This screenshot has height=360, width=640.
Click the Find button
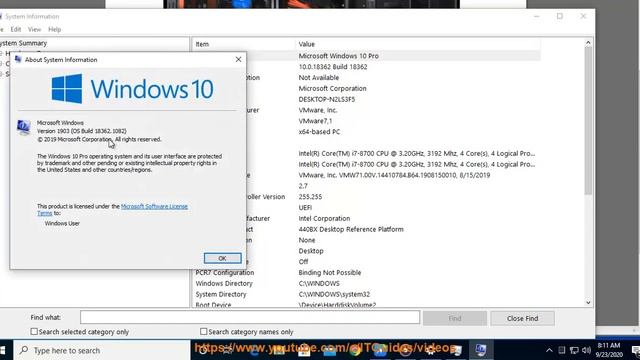[455, 318]
